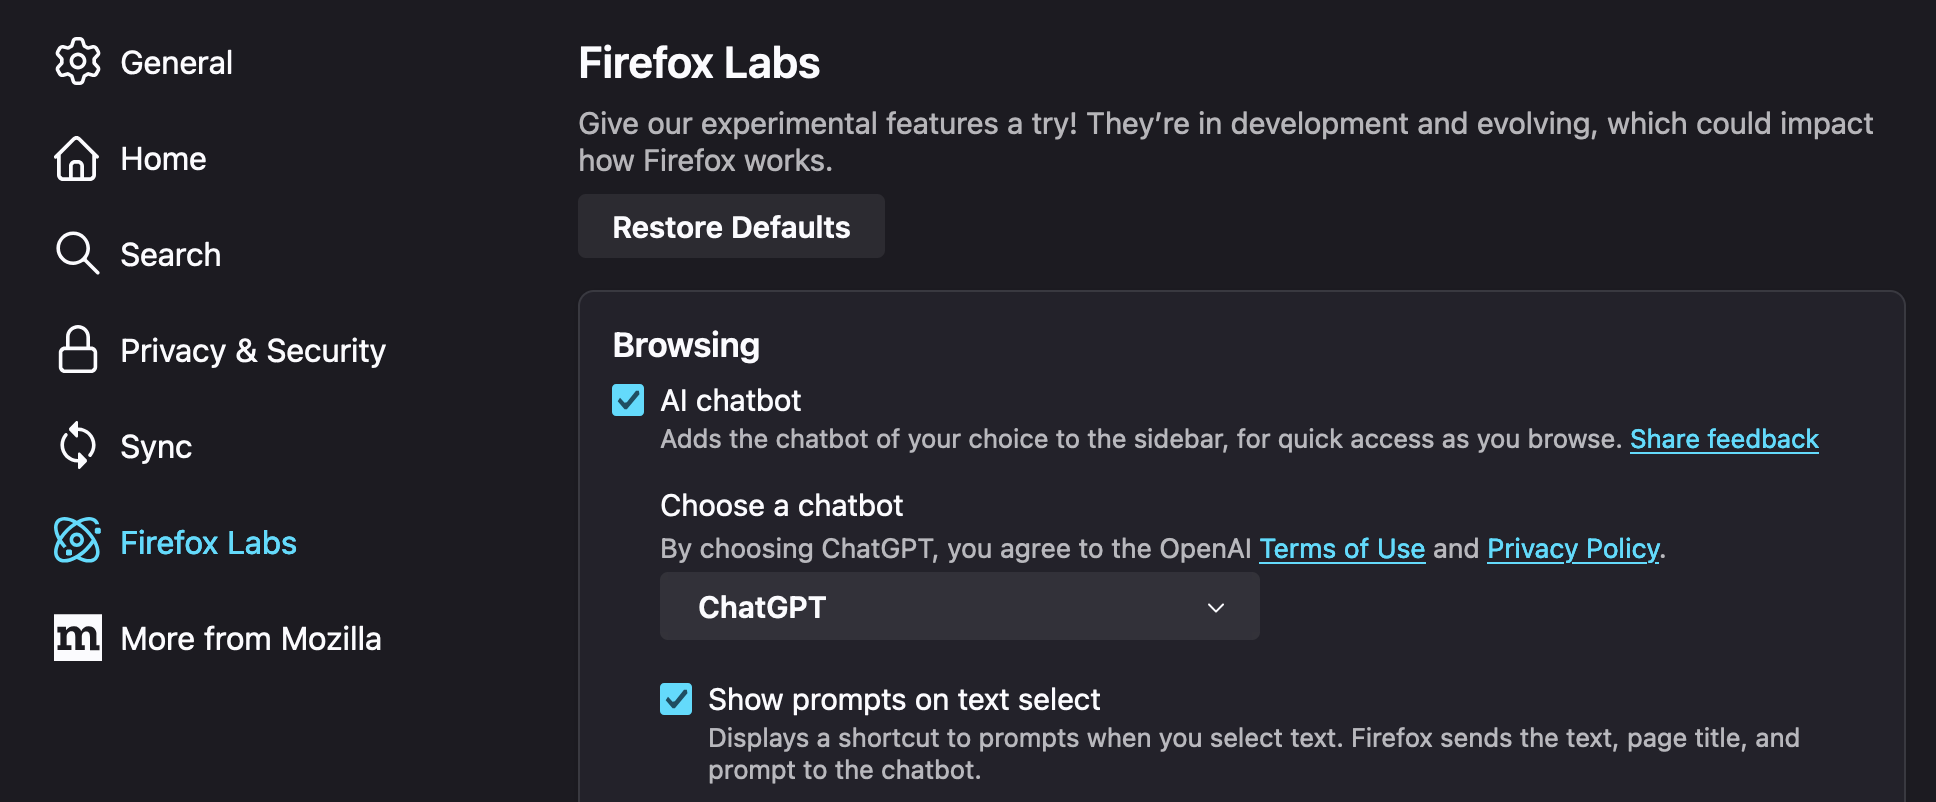The height and width of the screenshot is (802, 1936).
Task: Click the Sync arrows icon
Action: 77,446
